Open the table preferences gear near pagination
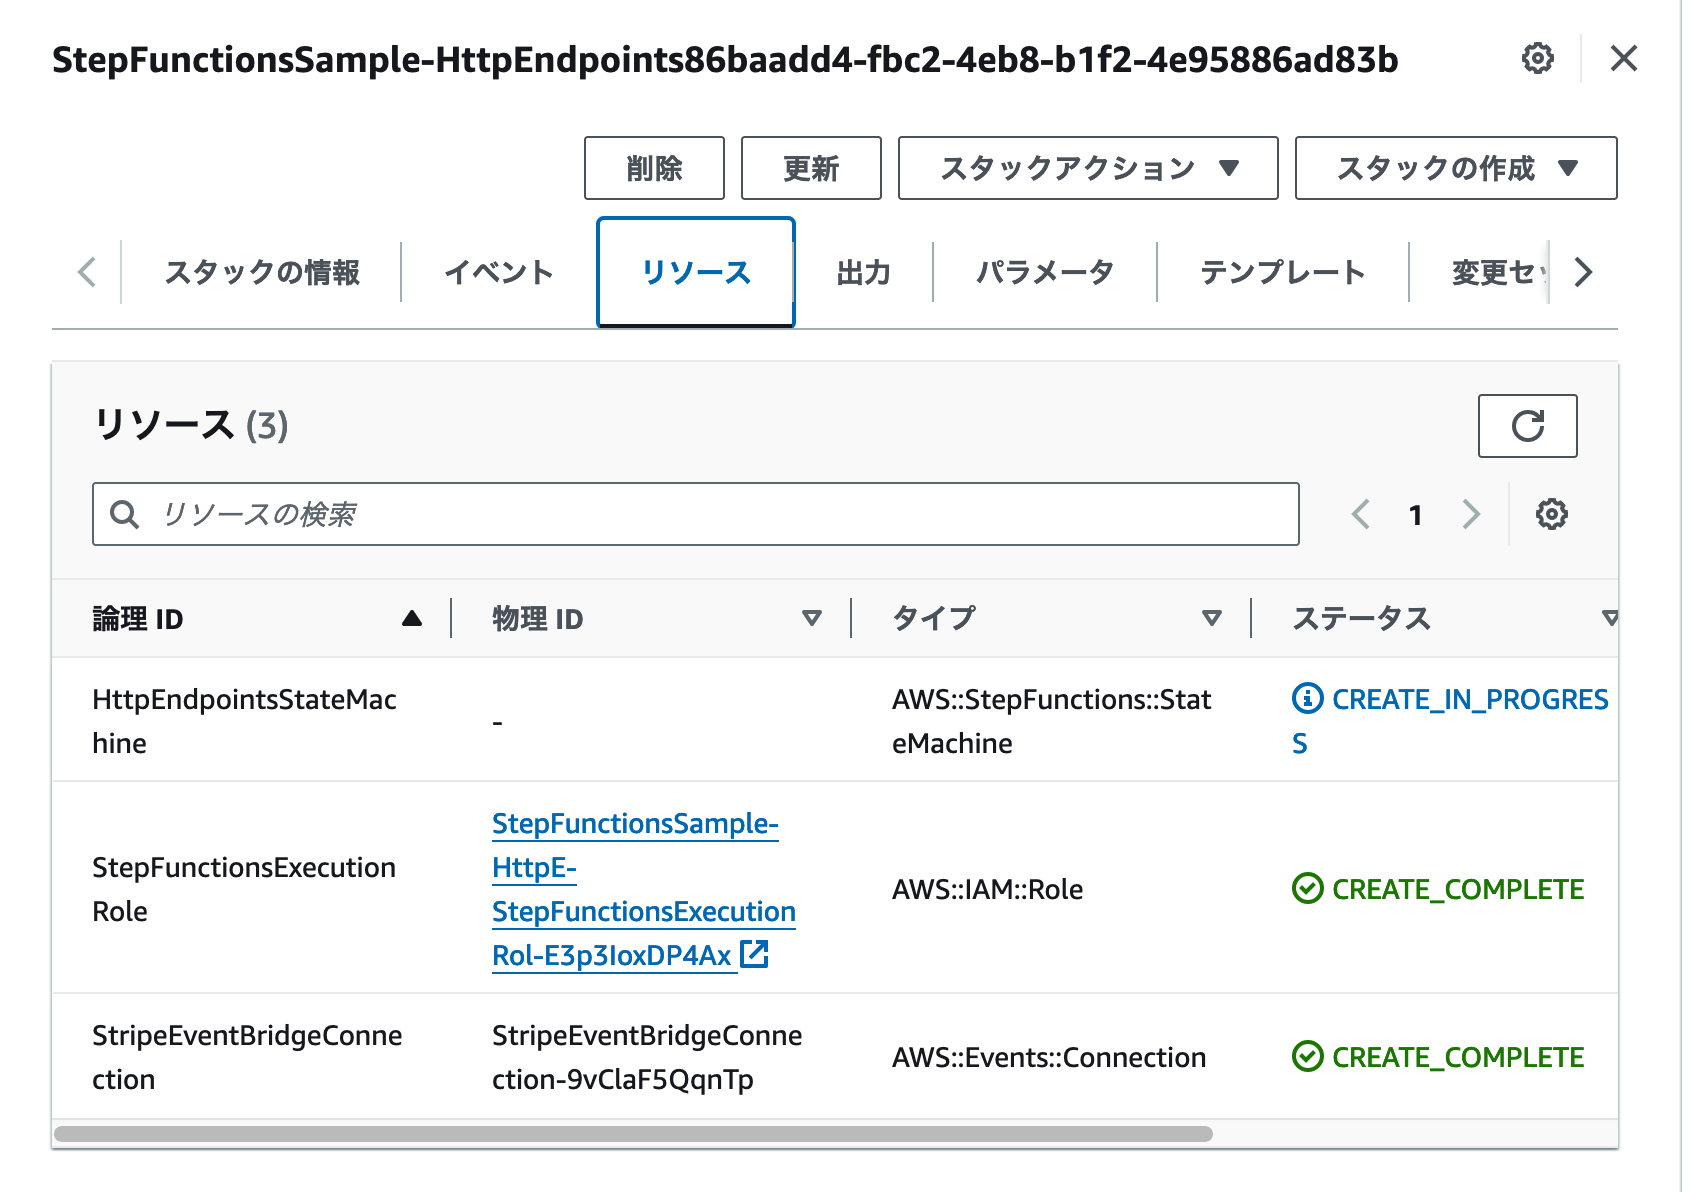 1551,514
